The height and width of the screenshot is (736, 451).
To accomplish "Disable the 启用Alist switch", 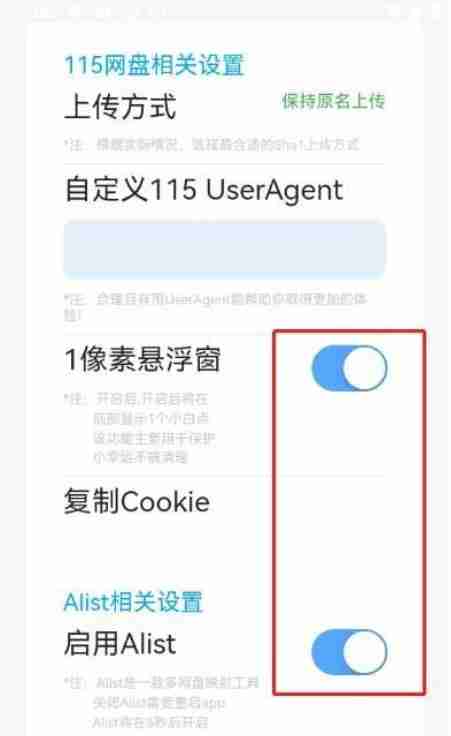I will [x=350, y=652].
